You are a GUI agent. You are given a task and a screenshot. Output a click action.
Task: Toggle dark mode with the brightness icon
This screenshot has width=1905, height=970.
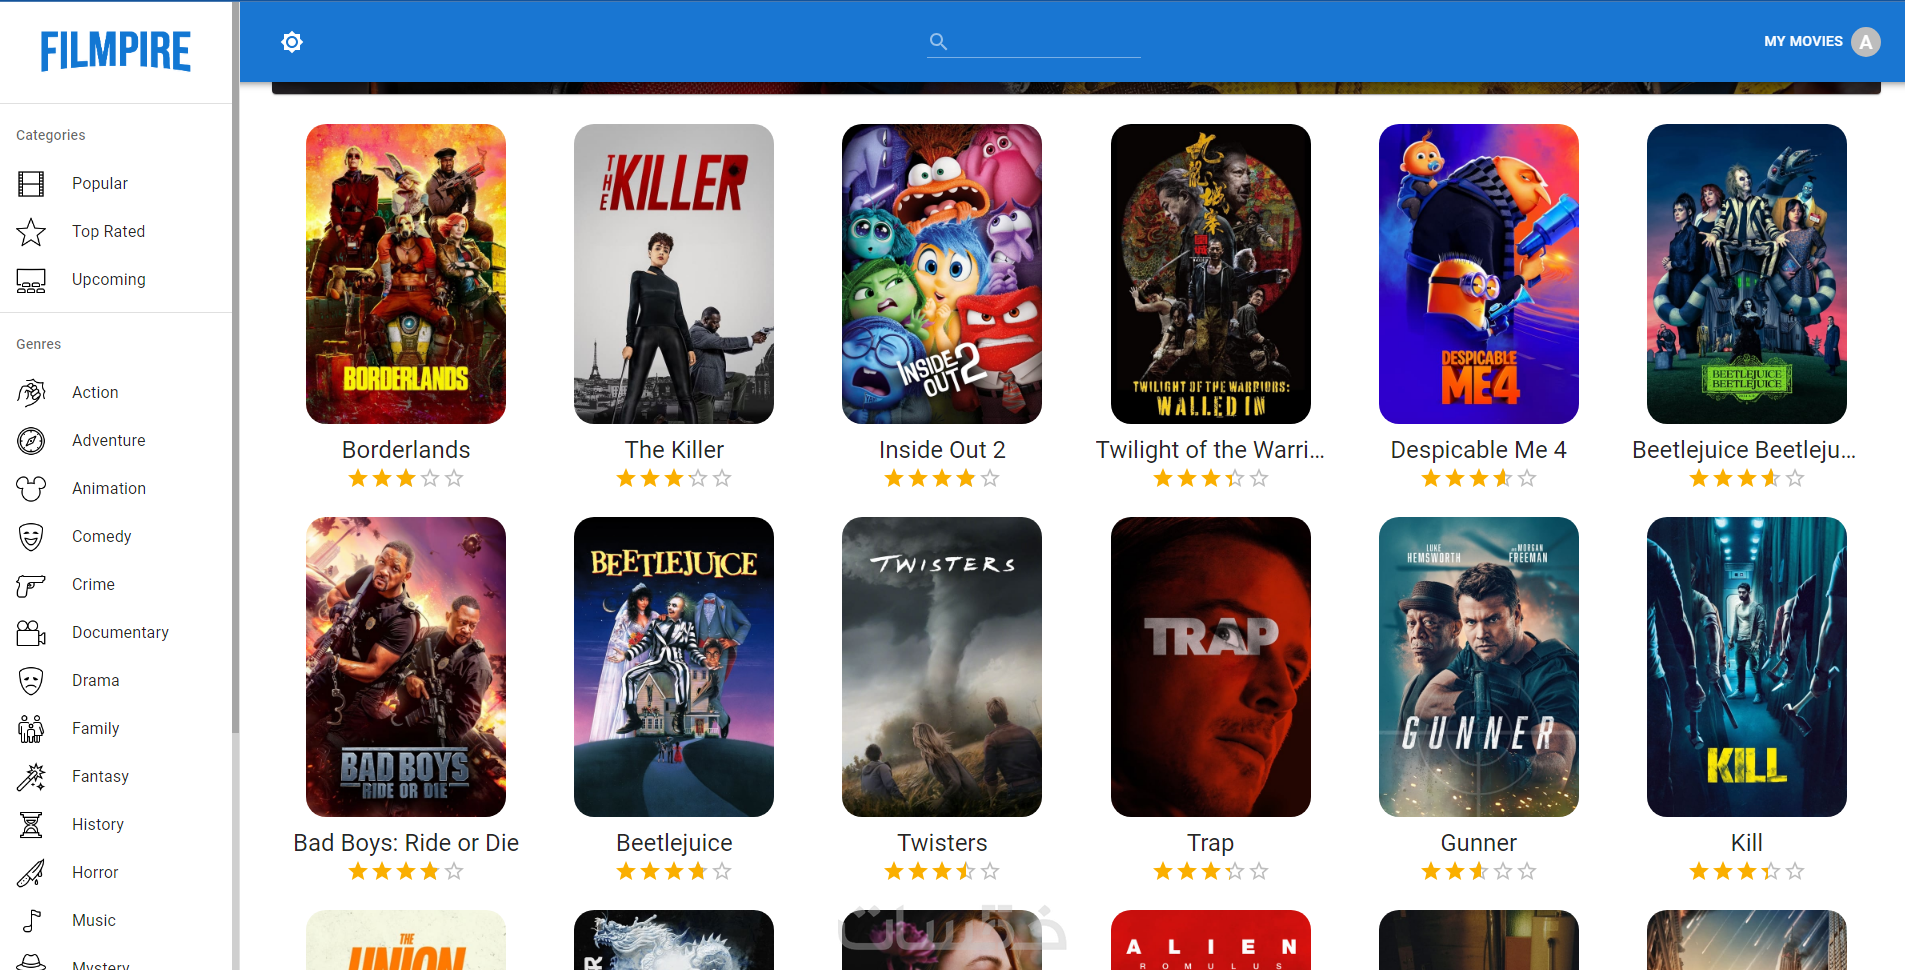[292, 42]
